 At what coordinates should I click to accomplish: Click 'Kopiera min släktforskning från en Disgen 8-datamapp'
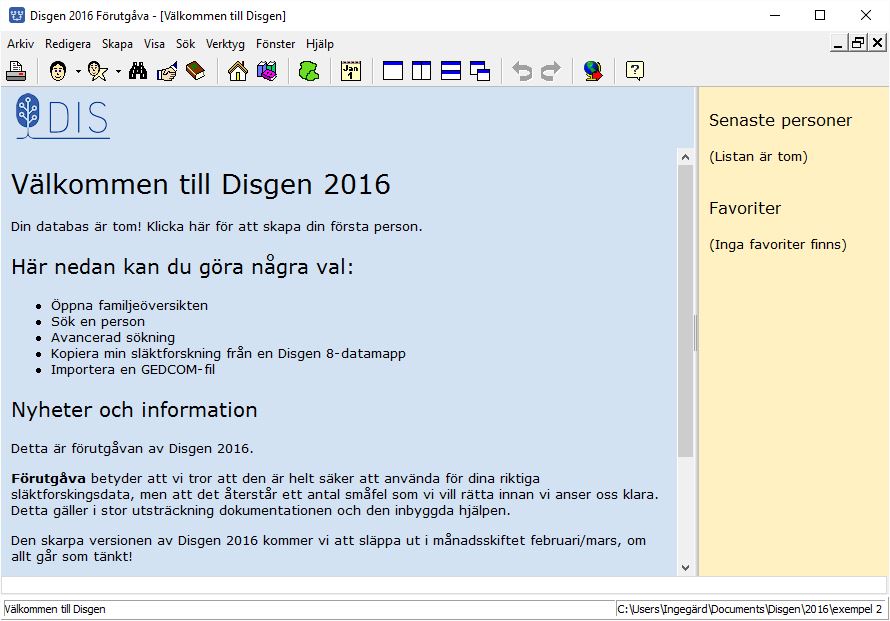pos(228,353)
